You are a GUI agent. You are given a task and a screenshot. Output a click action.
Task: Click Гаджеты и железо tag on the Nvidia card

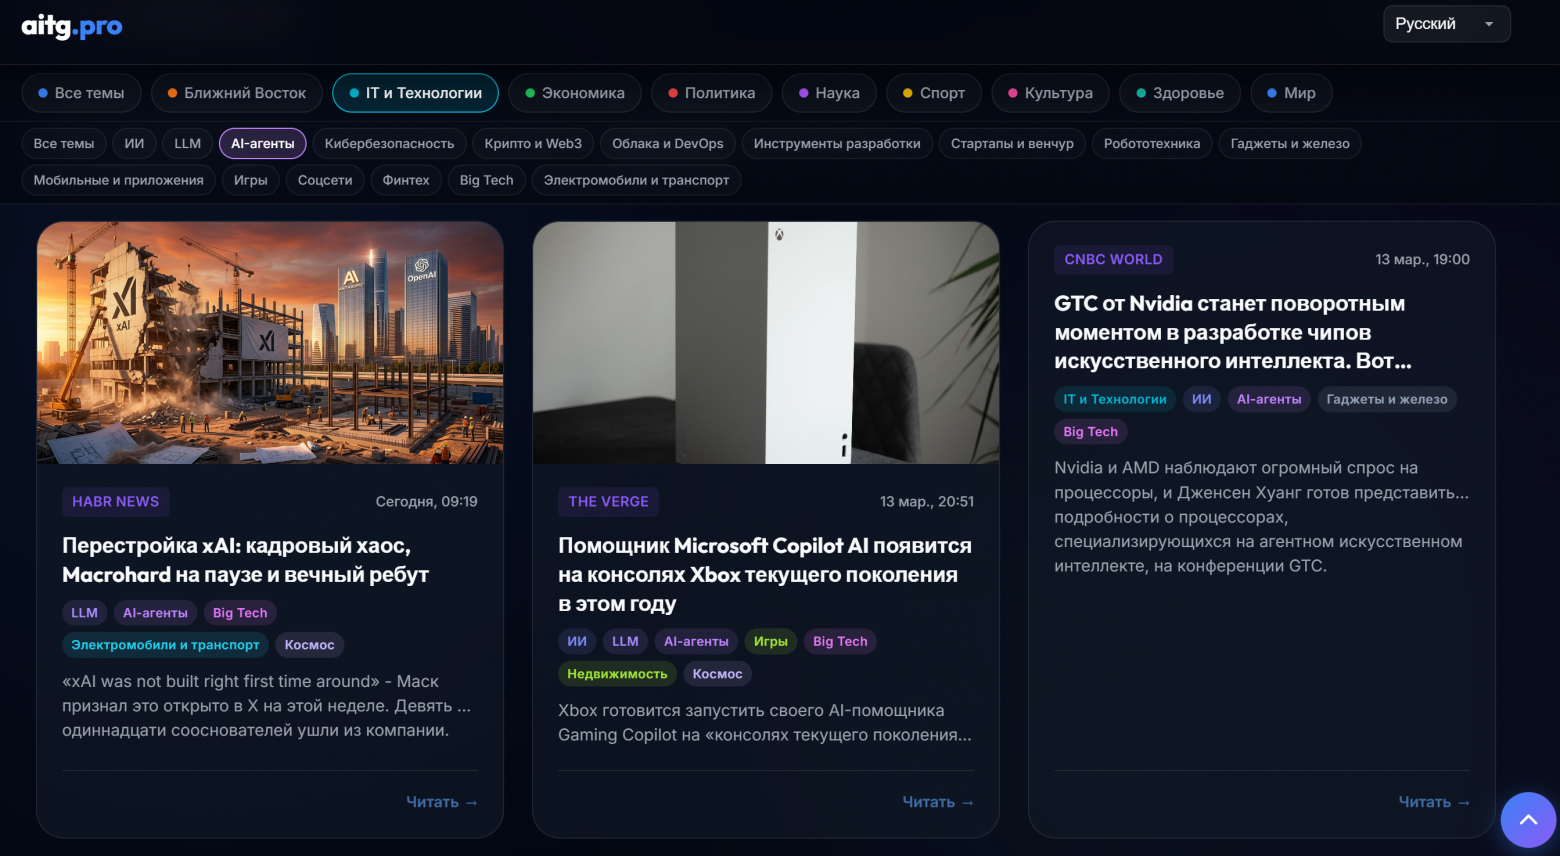click(x=1387, y=400)
